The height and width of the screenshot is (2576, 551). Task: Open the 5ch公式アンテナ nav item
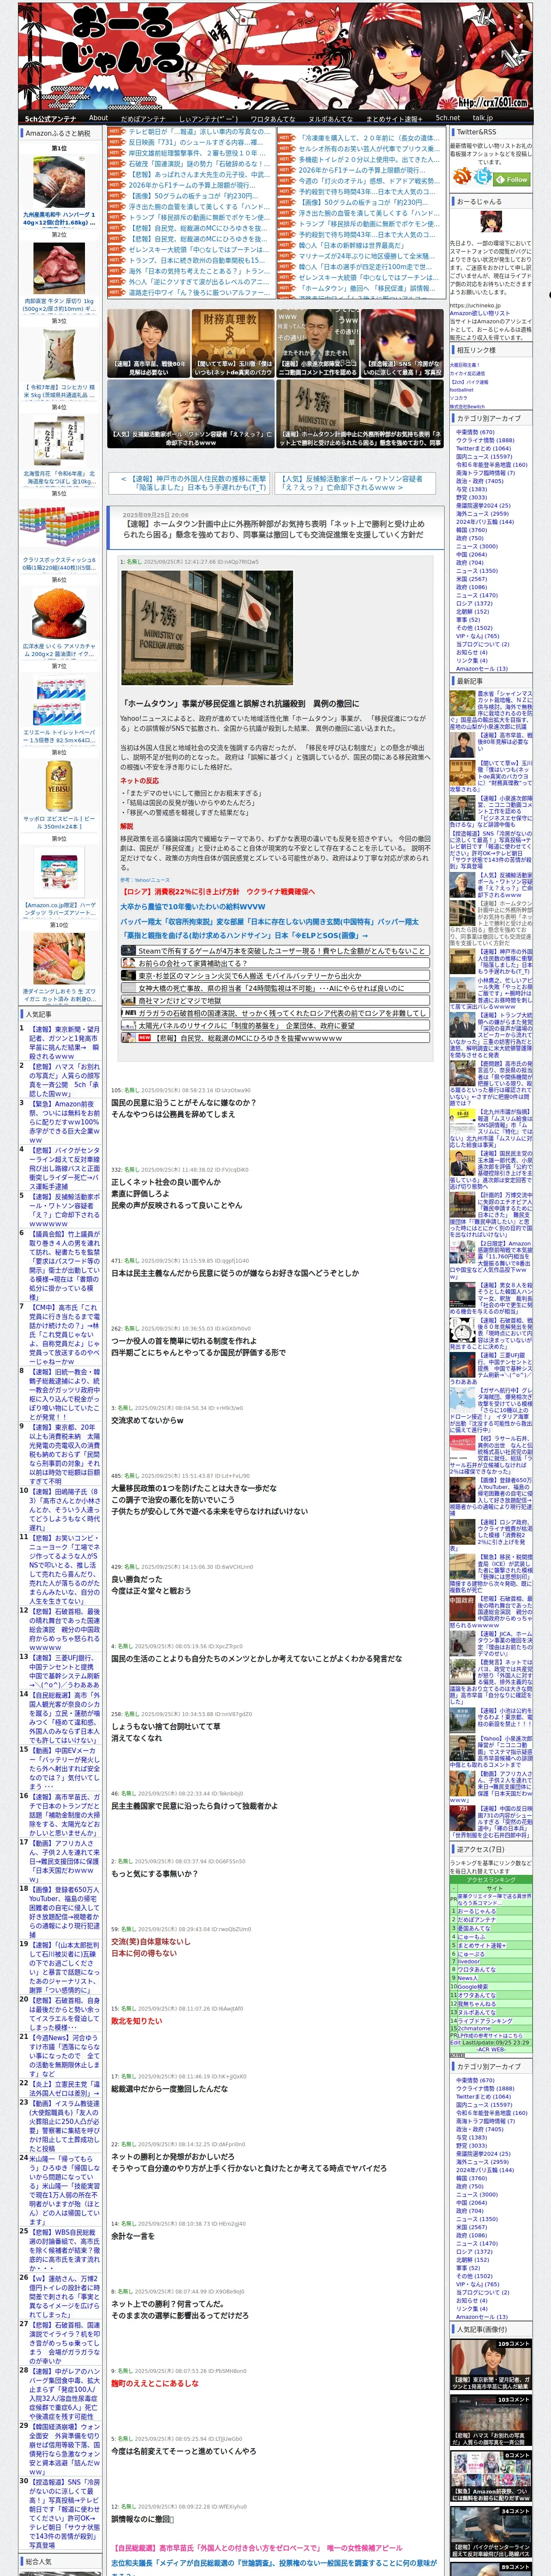coord(50,118)
